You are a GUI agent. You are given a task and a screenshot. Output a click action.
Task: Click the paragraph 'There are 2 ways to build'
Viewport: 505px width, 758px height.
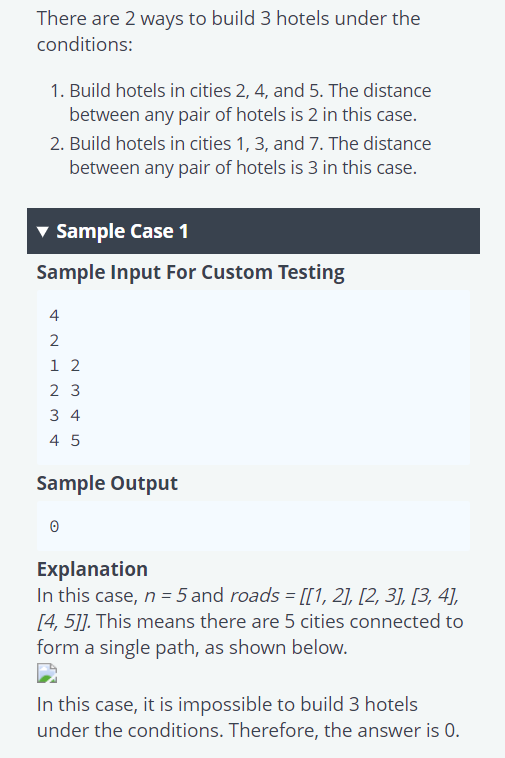click(229, 31)
